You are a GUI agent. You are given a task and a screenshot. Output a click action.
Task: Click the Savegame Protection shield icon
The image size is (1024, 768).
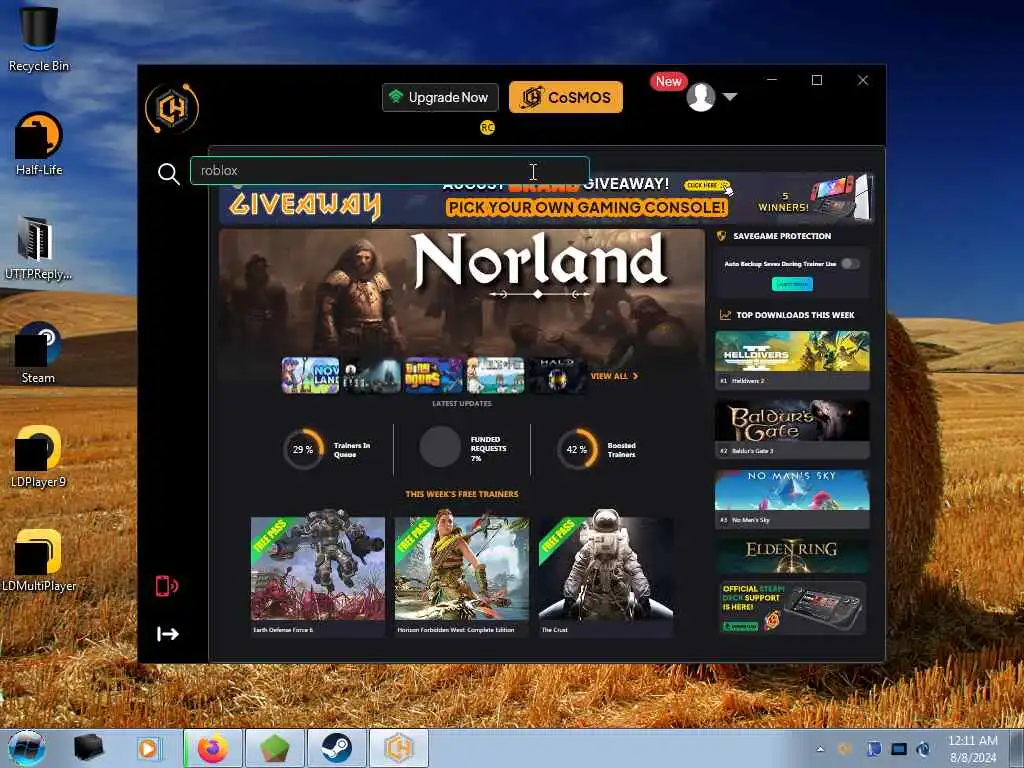722,236
